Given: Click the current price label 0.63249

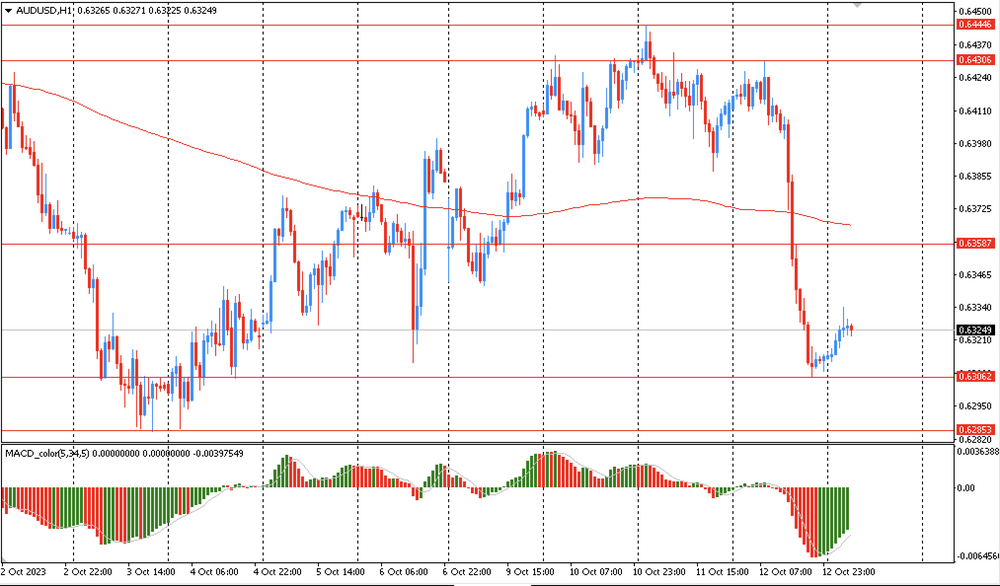Looking at the screenshot, I should (x=974, y=329).
